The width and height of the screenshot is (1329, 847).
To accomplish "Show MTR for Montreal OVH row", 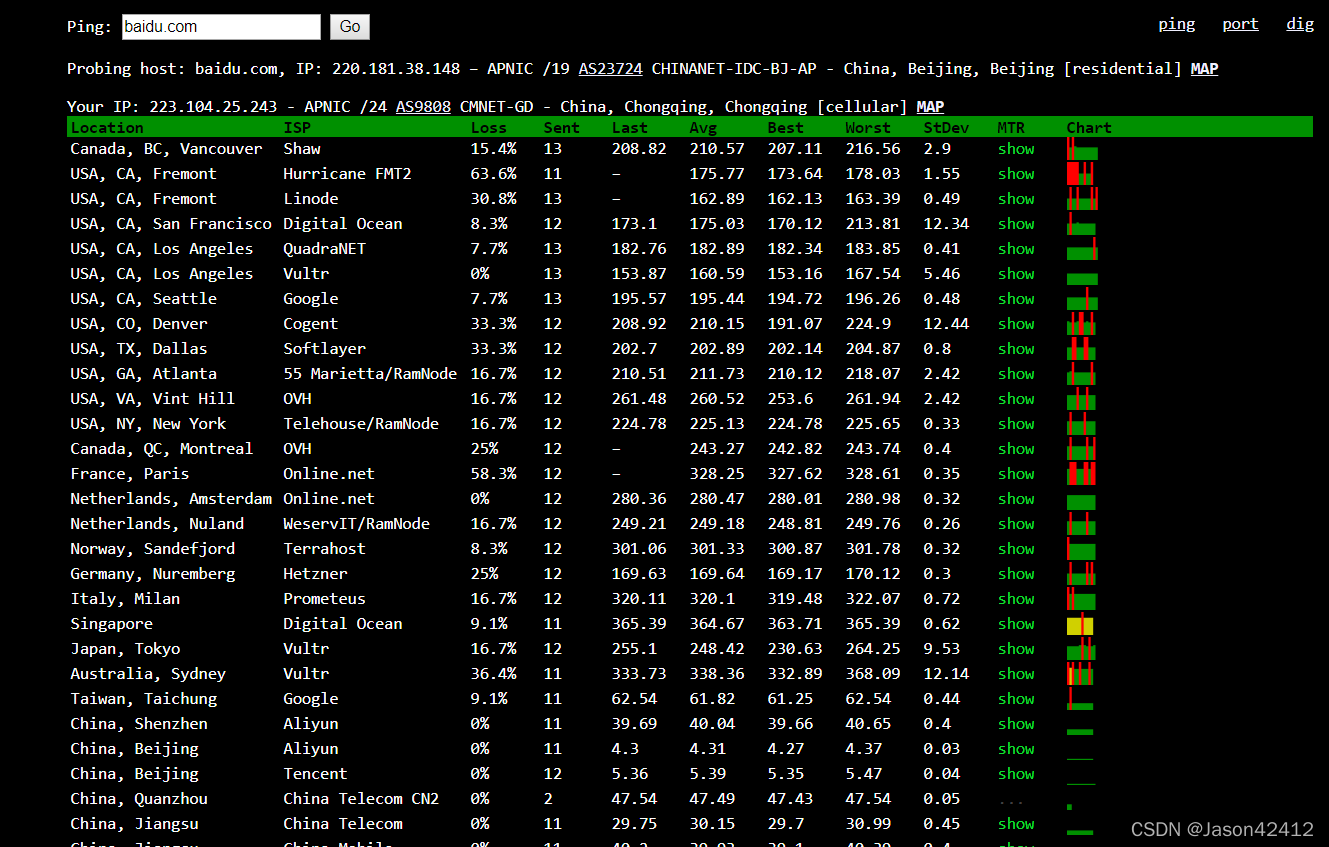I will pos(1016,449).
